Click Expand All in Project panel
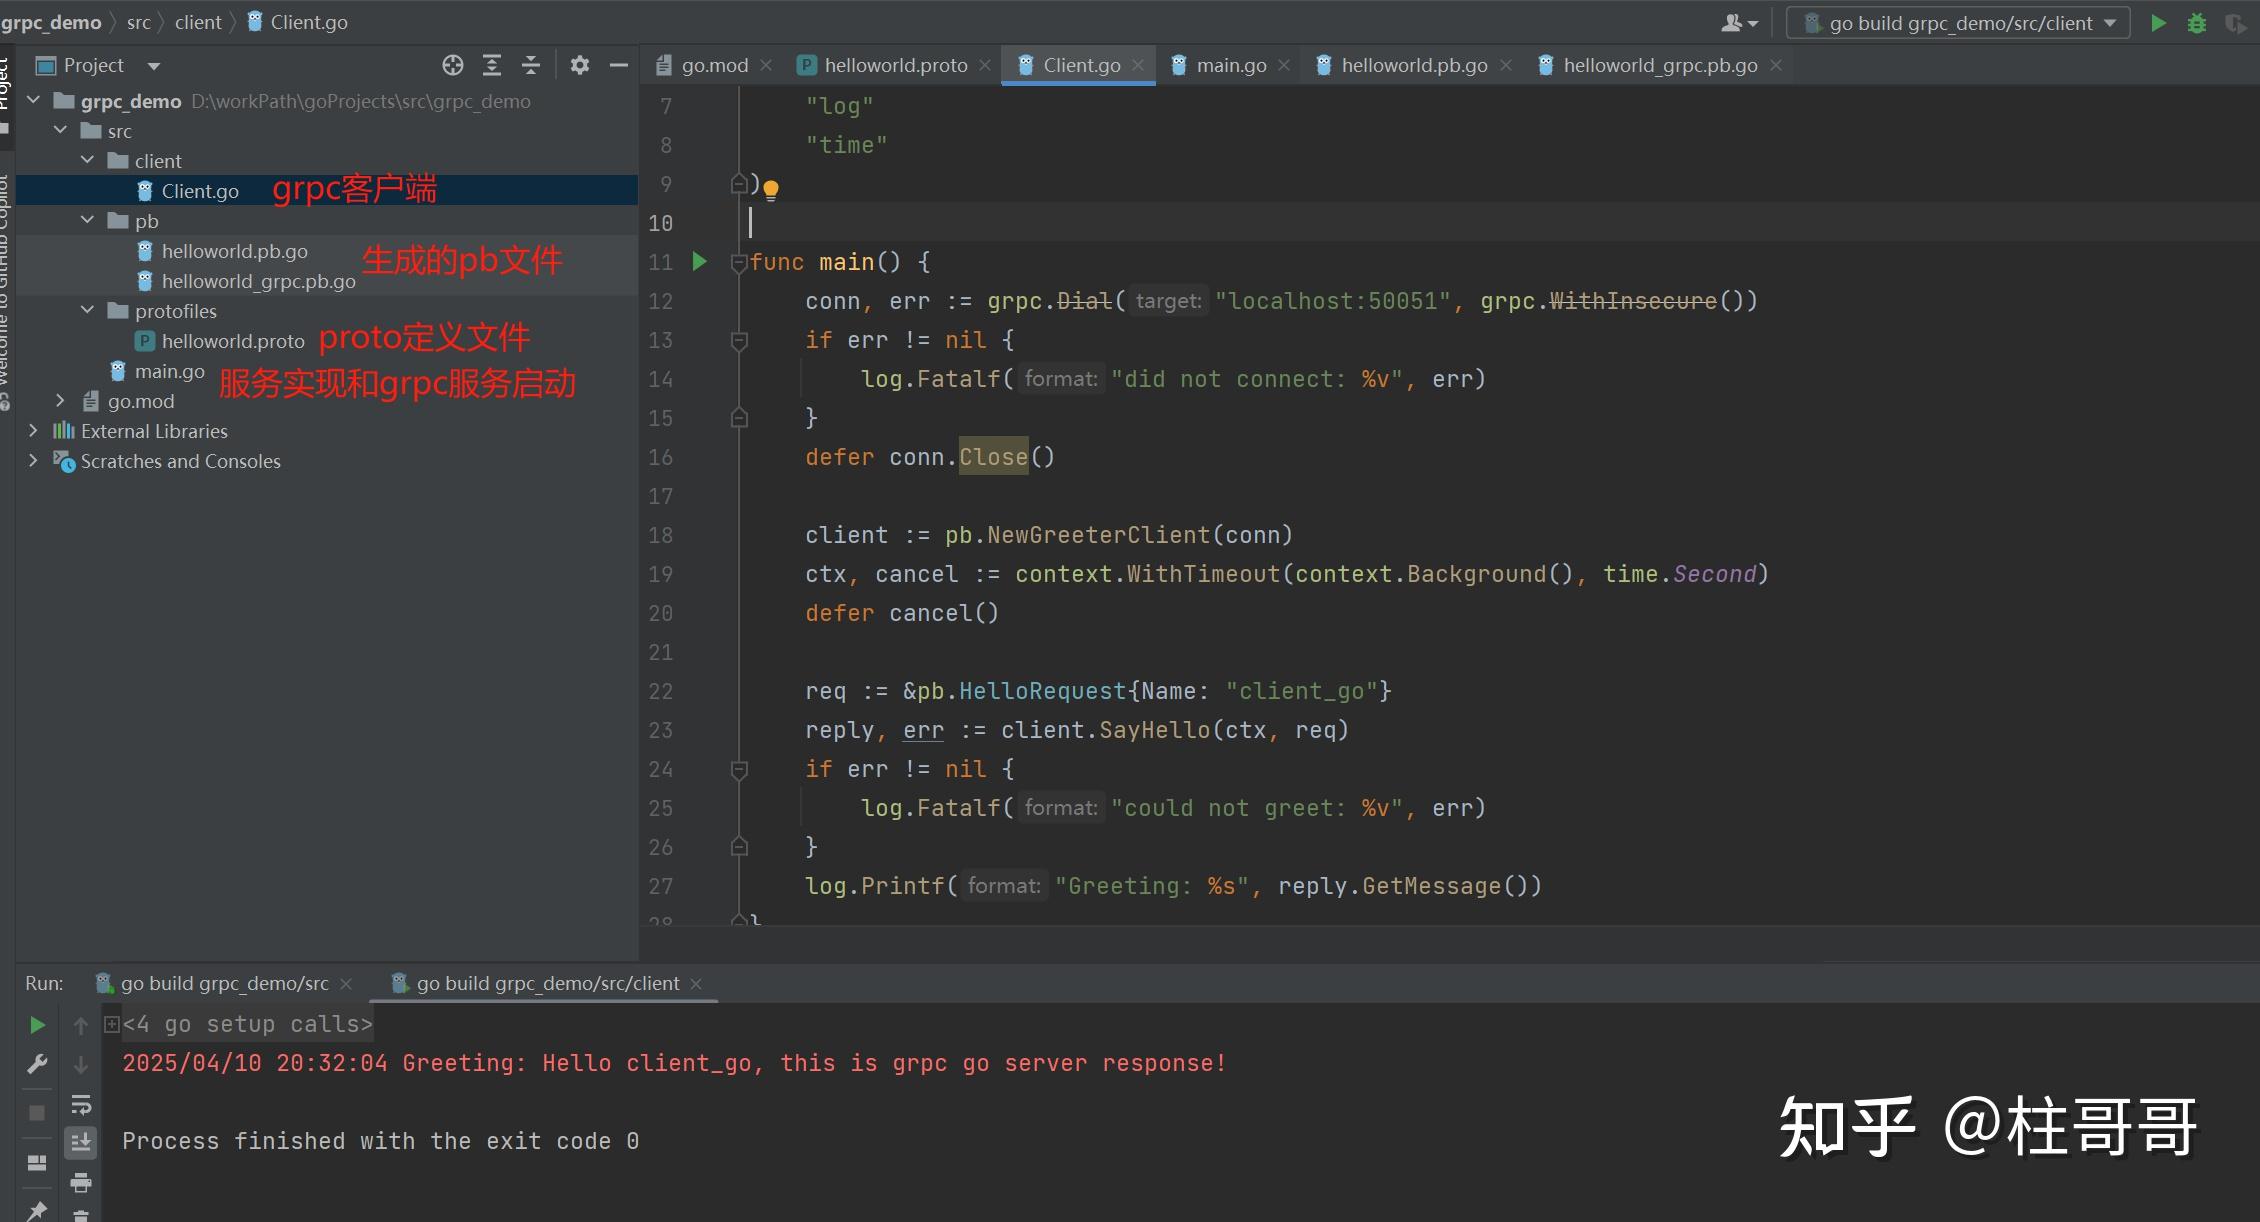This screenshot has height=1222, width=2260. click(492, 66)
